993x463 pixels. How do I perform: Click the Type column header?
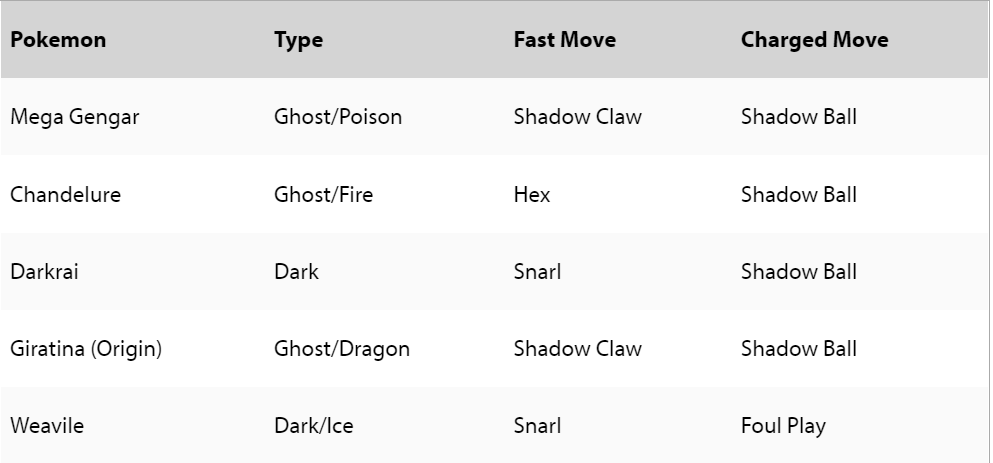coord(298,40)
